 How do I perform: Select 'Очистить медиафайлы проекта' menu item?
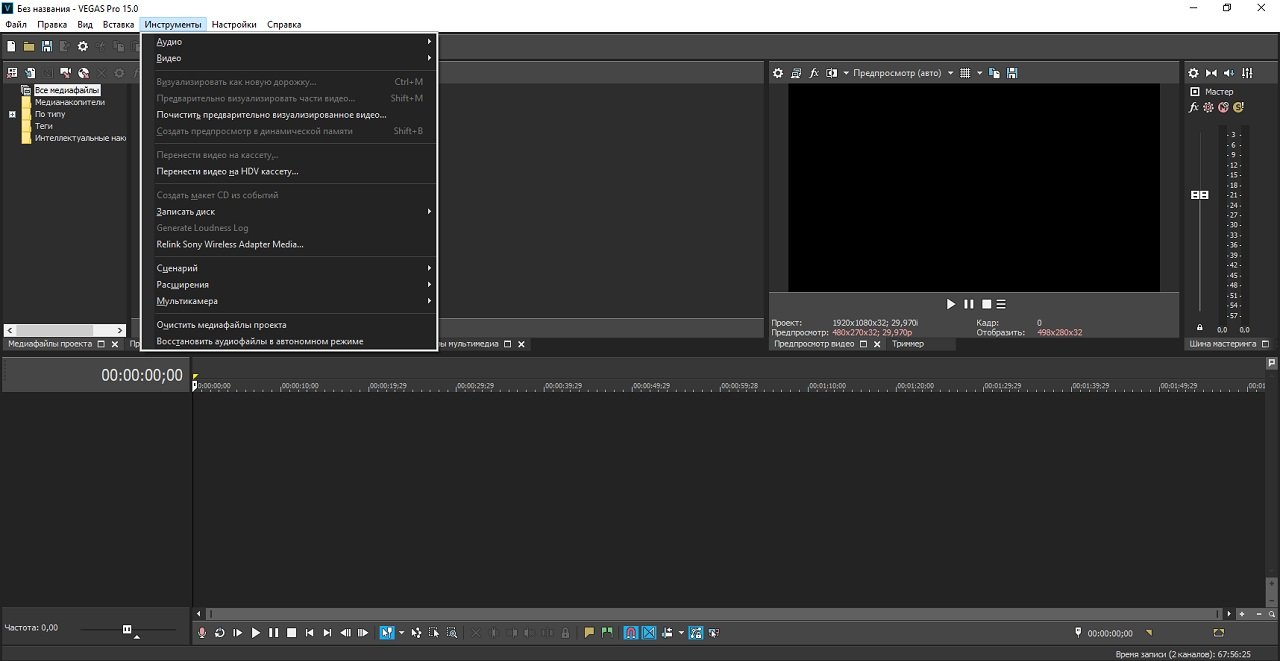[221, 325]
